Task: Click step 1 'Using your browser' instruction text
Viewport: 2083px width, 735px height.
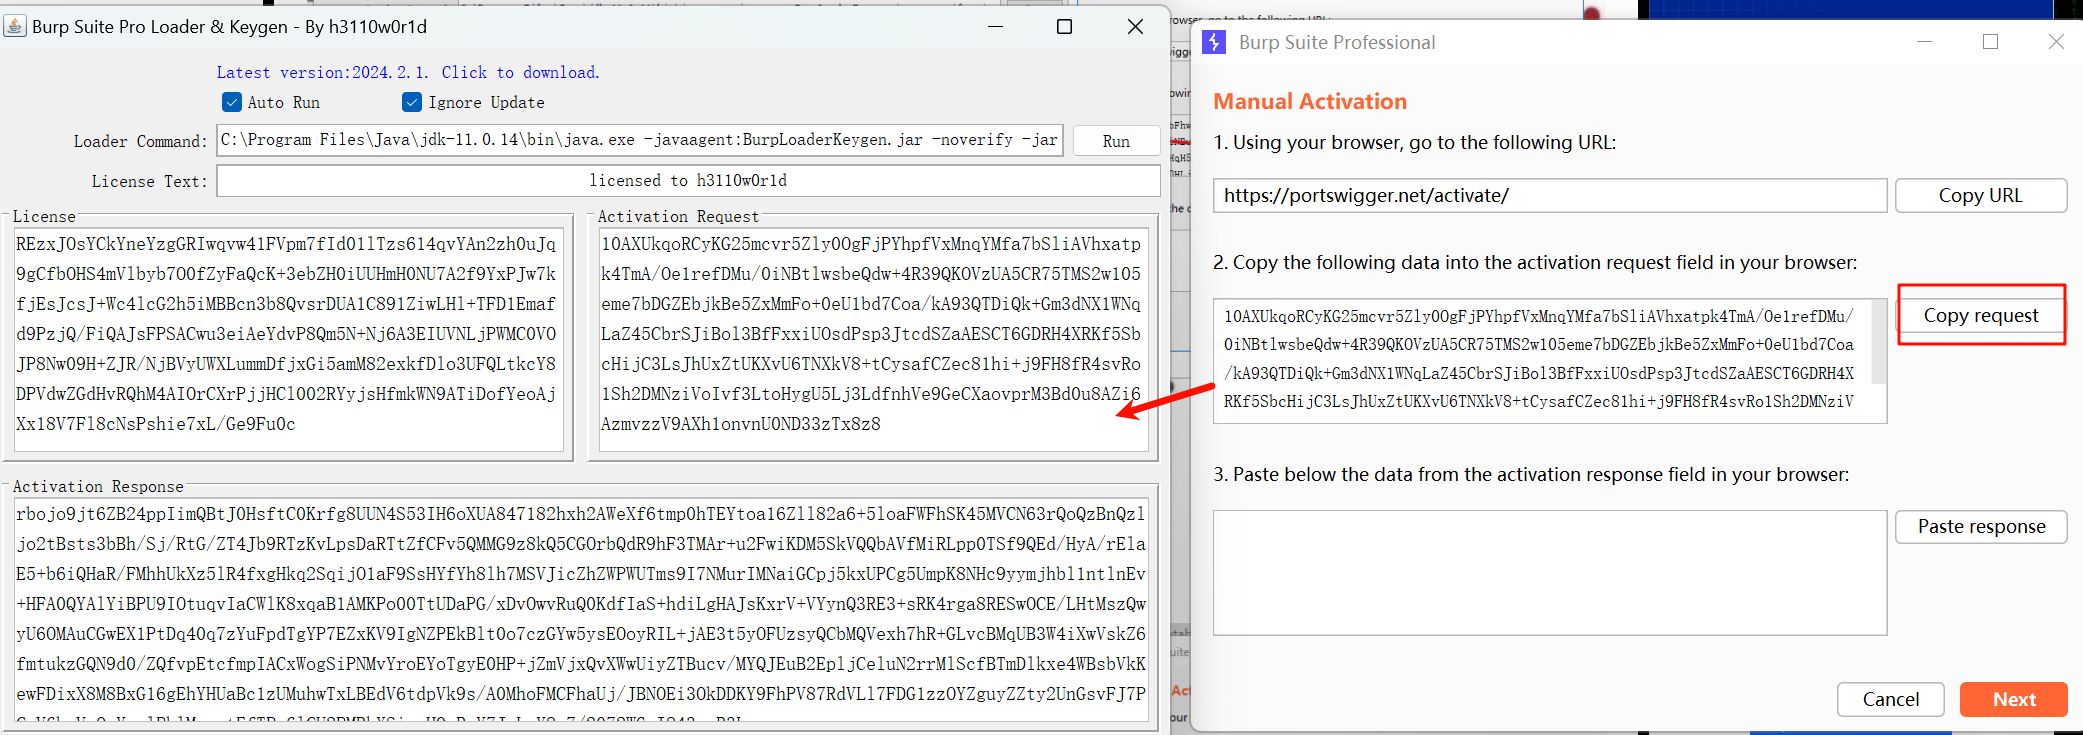Action: [1414, 142]
